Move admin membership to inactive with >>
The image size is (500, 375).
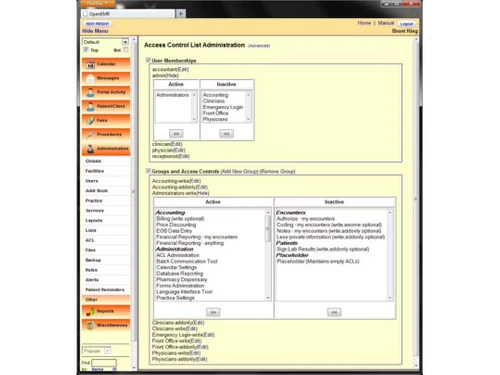tap(176, 134)
